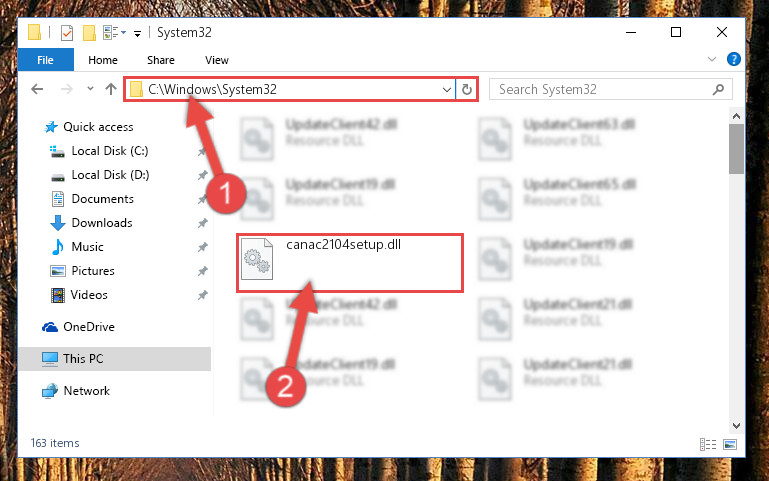Click the New Folder icon in quick access toolbar

pos(89,33)
